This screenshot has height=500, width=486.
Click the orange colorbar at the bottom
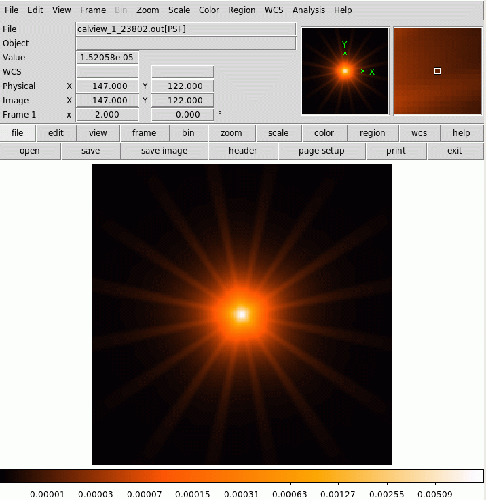(242, 476)
